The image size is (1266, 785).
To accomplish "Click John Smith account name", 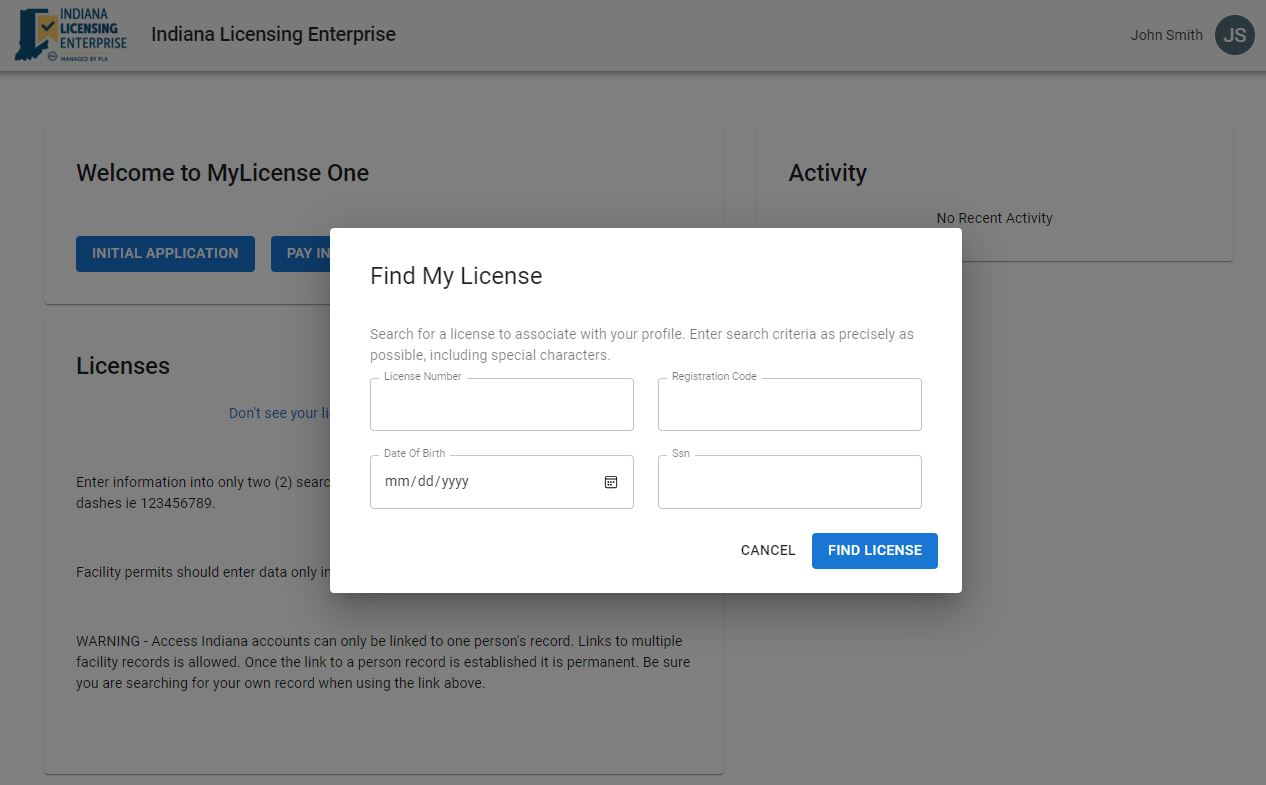I will (x=1166, y=35).
